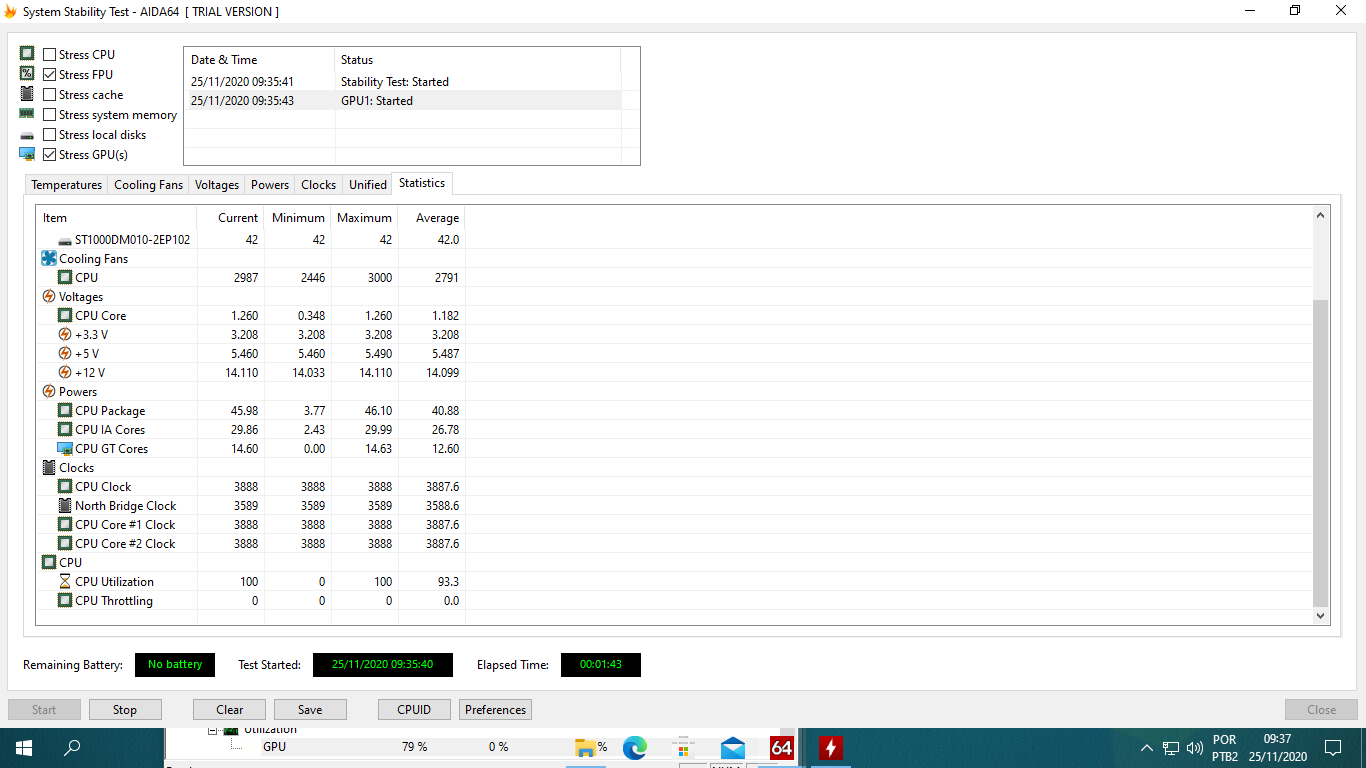Open Microsoft Edge from the taskbar
The image size is (1366, 768).
pos(635,747)
